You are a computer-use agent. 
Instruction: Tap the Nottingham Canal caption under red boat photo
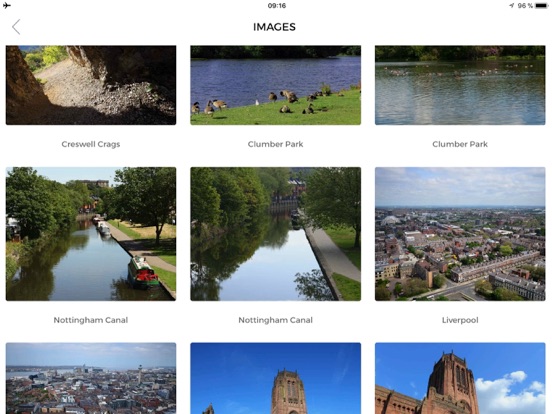(91, 320)
